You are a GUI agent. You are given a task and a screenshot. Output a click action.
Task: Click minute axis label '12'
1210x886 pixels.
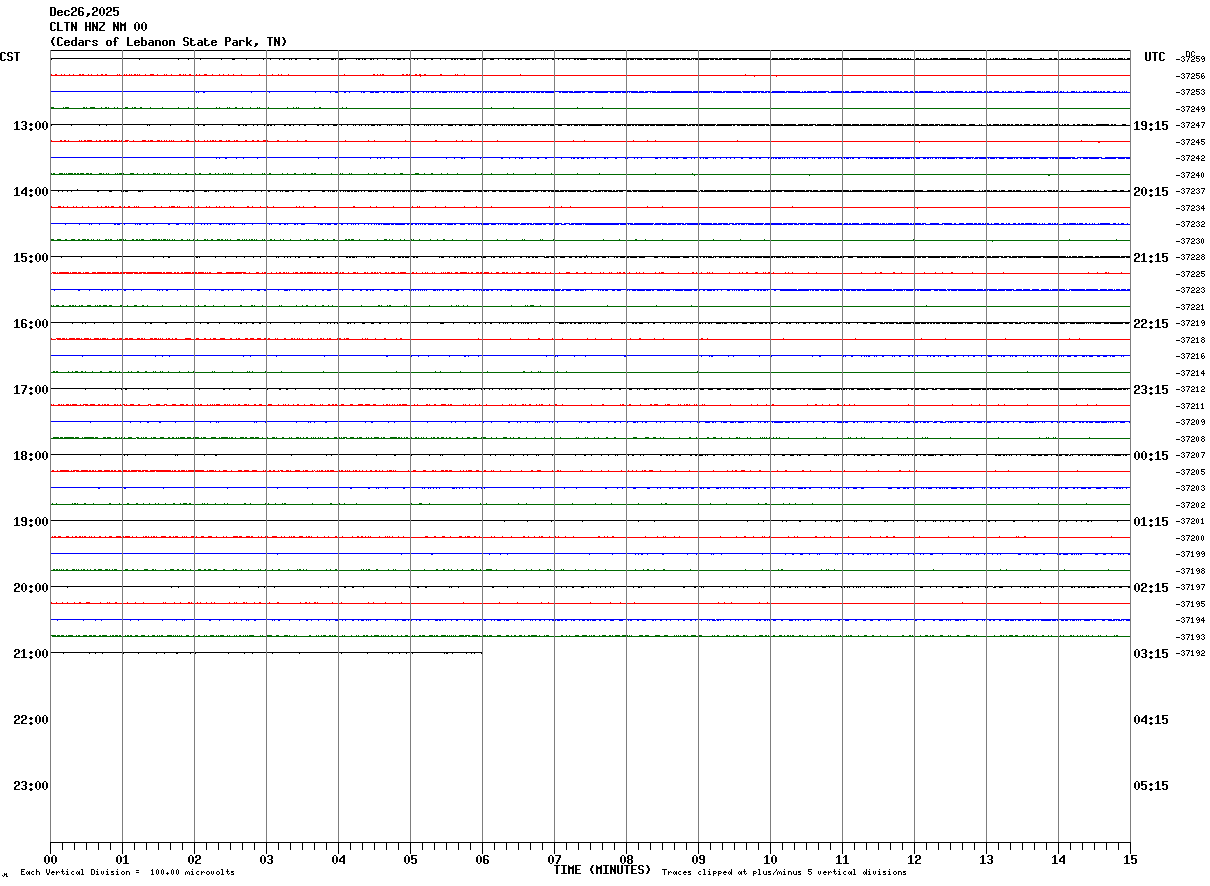(914, 860)
